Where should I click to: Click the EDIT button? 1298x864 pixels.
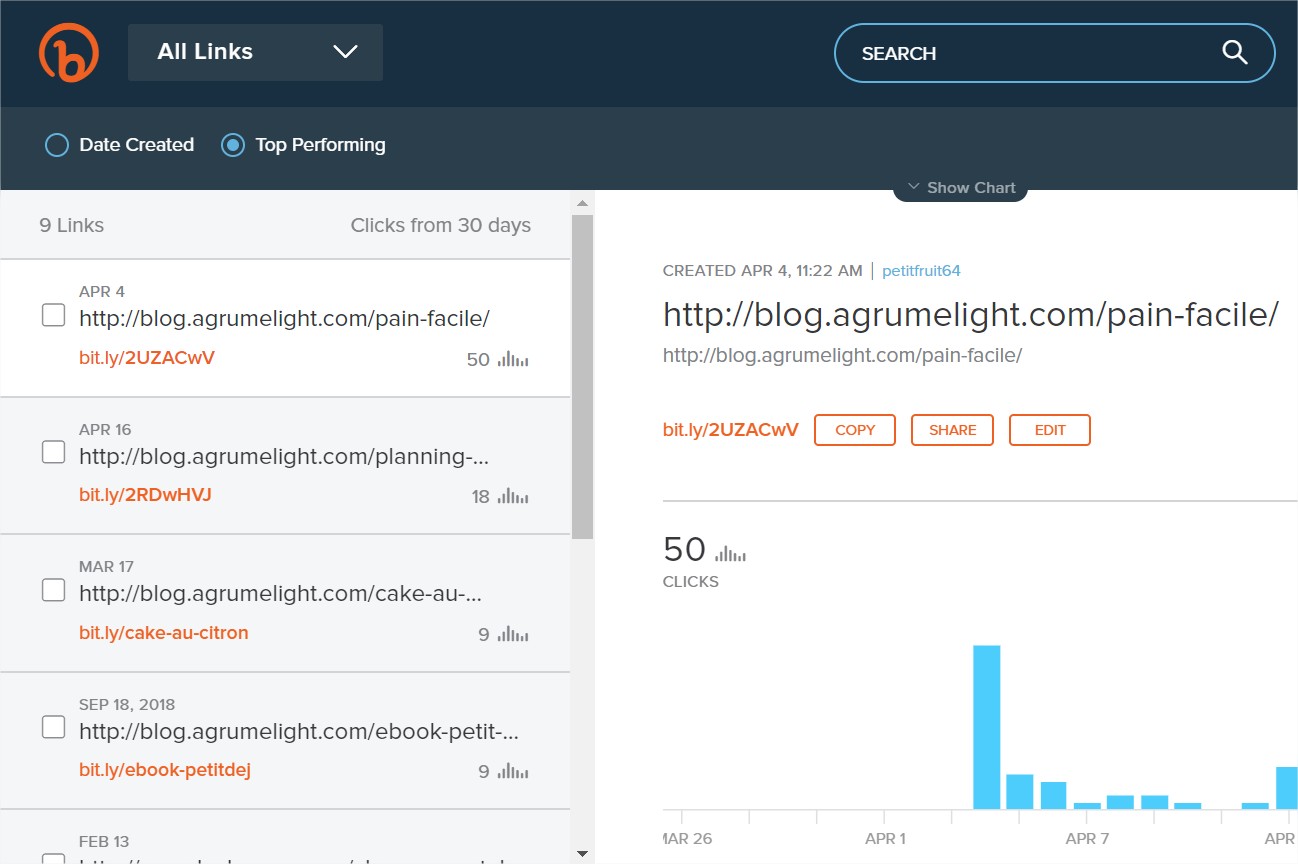[1049, 430]
